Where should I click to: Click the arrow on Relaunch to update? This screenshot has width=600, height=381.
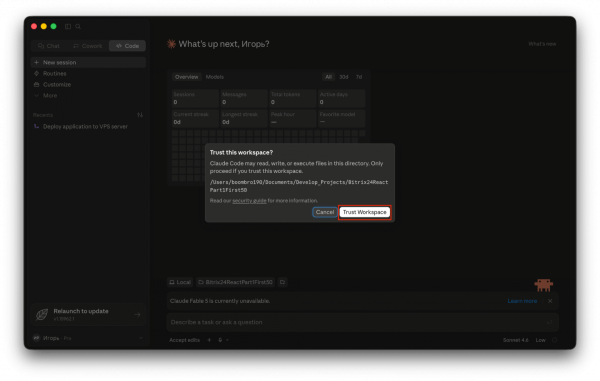click(x=137, y=315)
